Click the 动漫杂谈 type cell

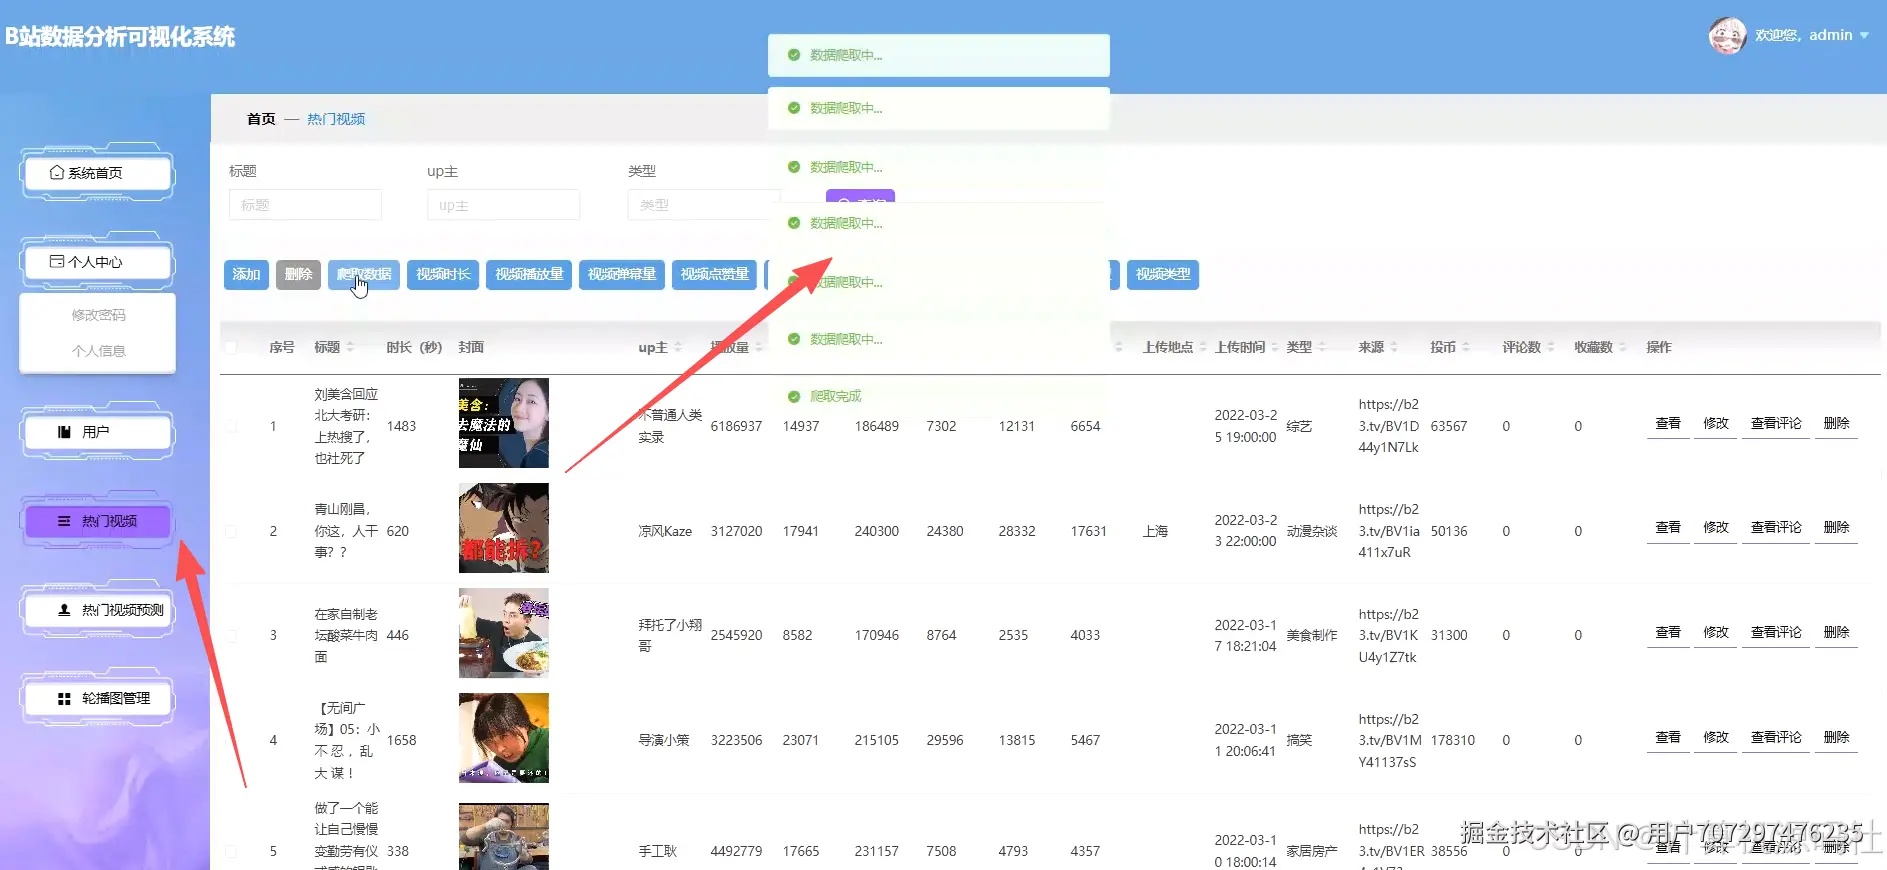pos(1312,531)
